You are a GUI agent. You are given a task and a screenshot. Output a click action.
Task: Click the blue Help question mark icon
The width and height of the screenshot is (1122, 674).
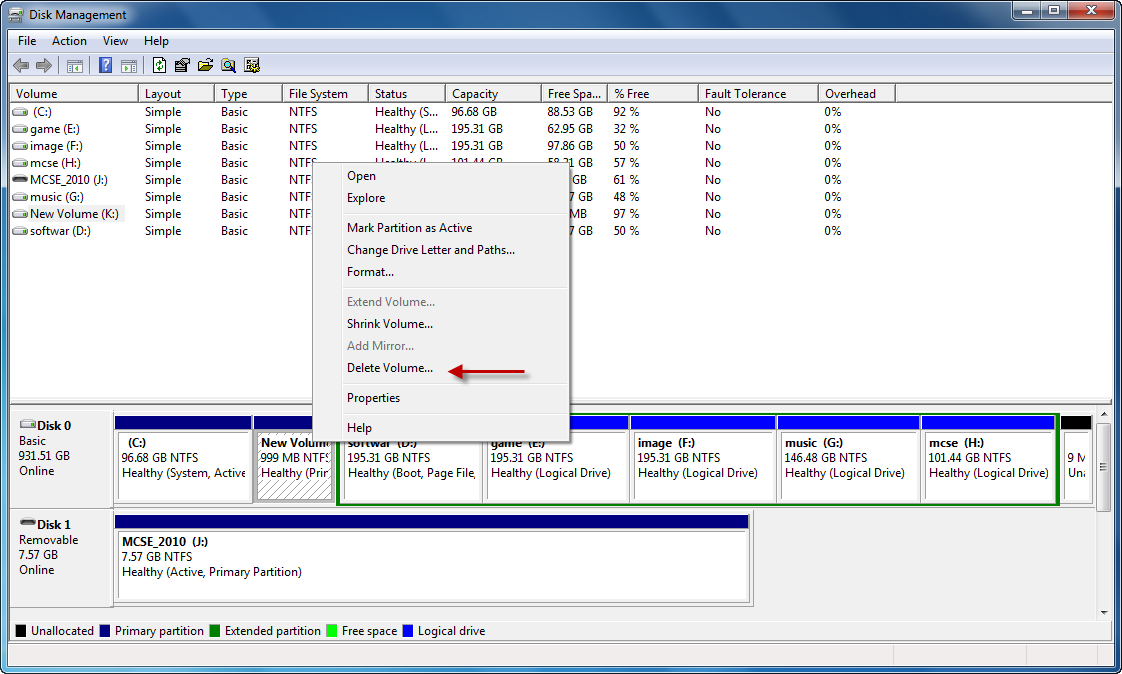click(x=105, y=66)
